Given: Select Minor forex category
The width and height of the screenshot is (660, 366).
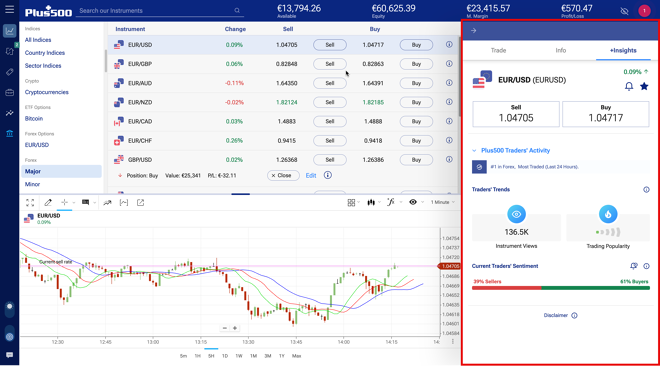Looking at the screenshot, I should [32, 184].
